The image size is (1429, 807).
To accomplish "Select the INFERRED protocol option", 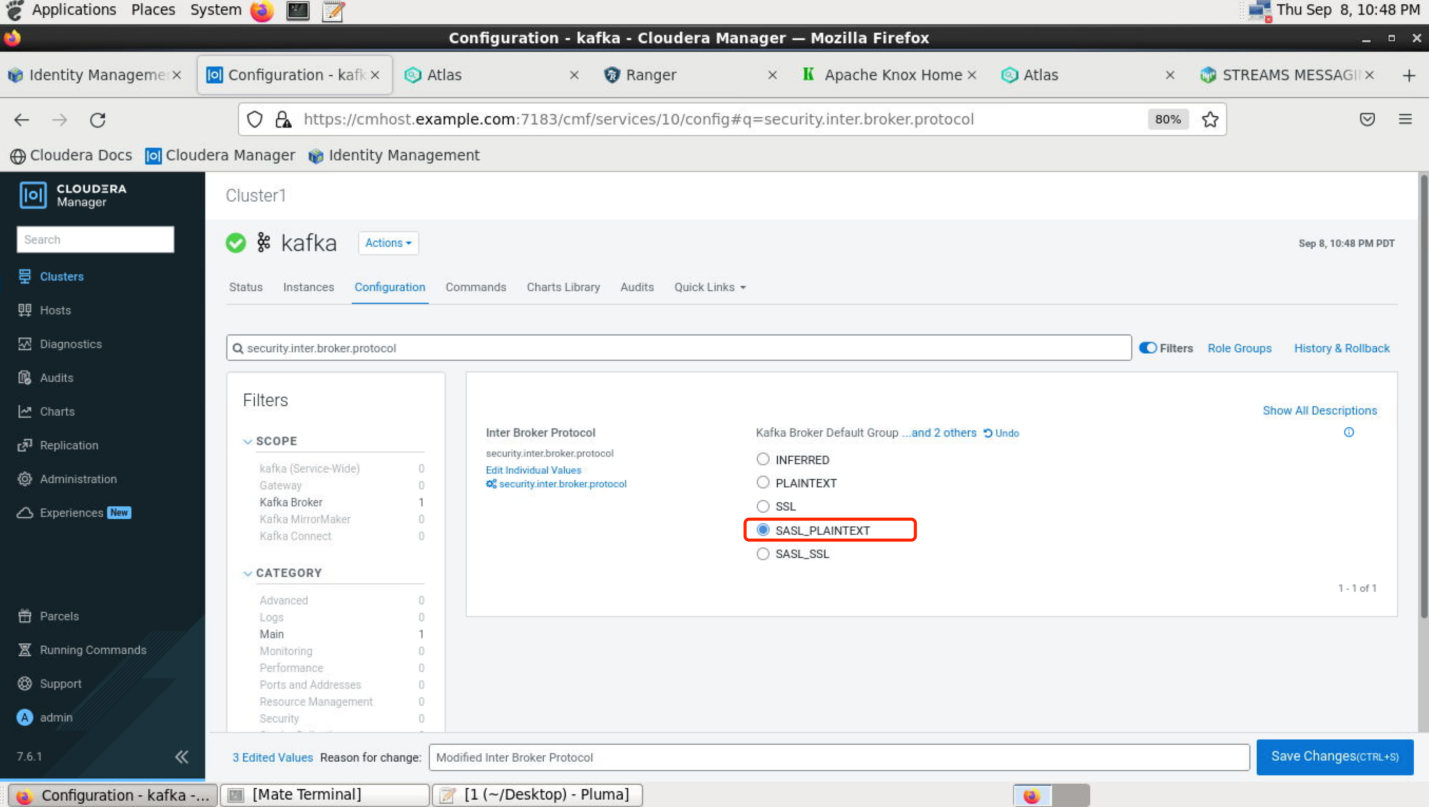I will (763, 460).
